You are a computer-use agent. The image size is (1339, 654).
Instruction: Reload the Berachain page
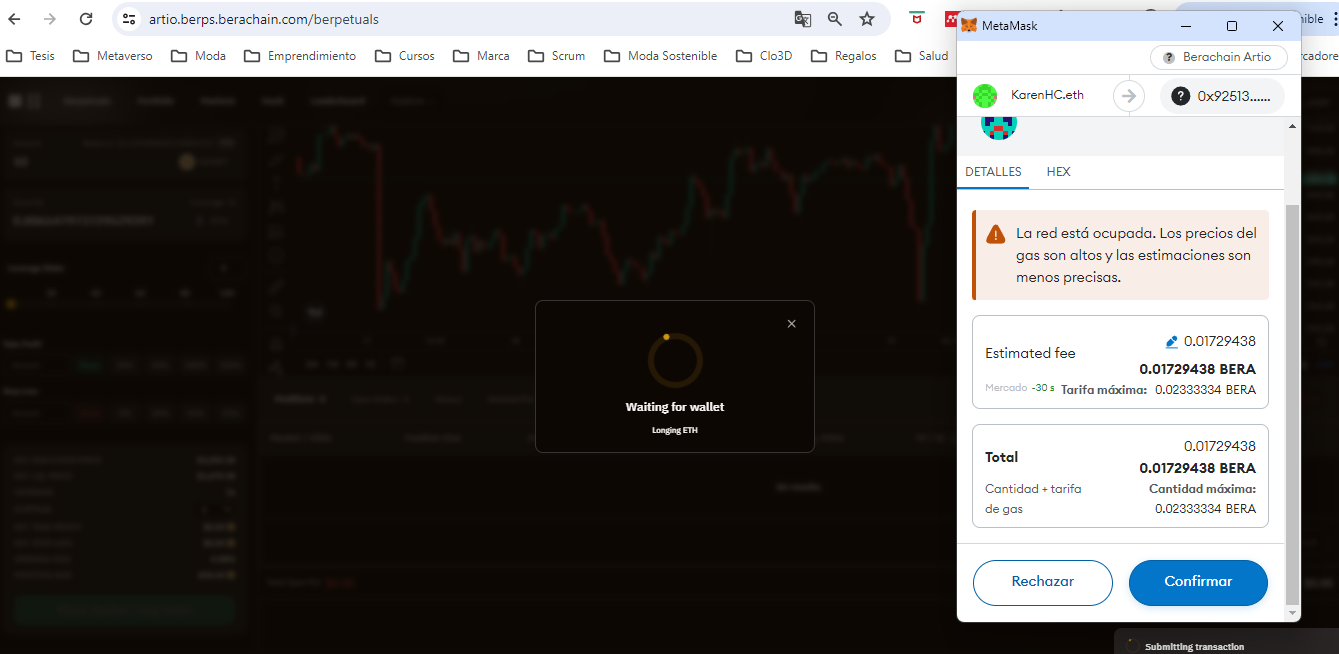coord(86,19)
